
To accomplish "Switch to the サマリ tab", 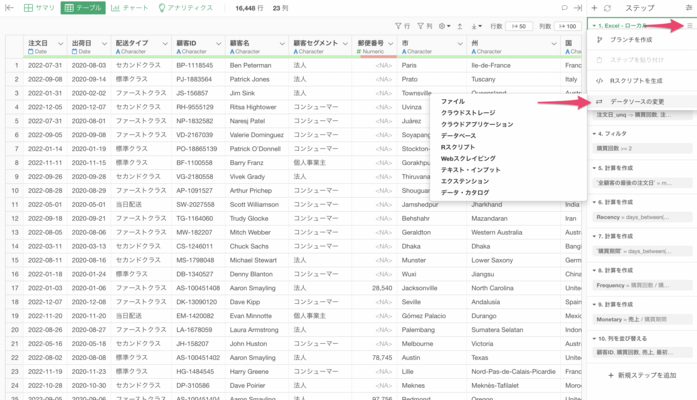I will coord(39,8).
